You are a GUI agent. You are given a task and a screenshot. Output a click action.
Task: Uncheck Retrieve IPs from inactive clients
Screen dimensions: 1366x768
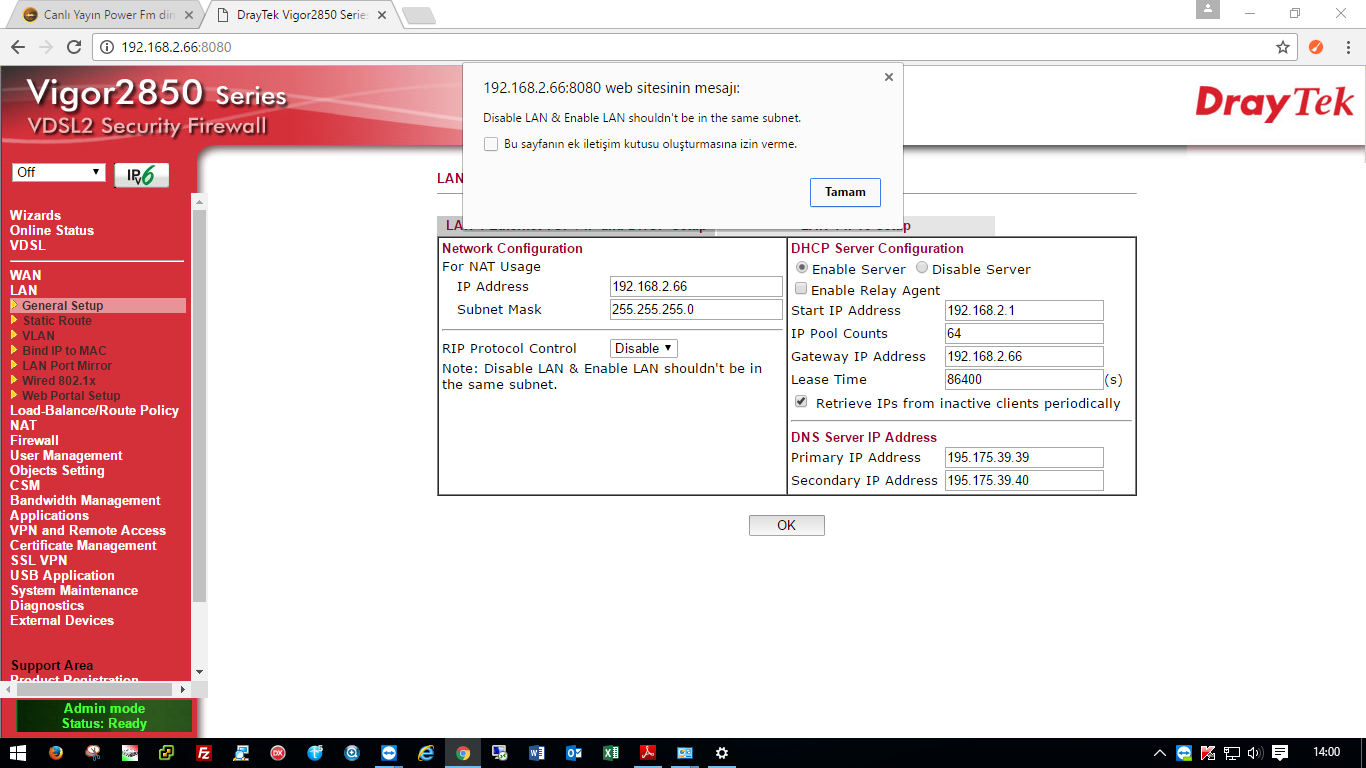801,402
